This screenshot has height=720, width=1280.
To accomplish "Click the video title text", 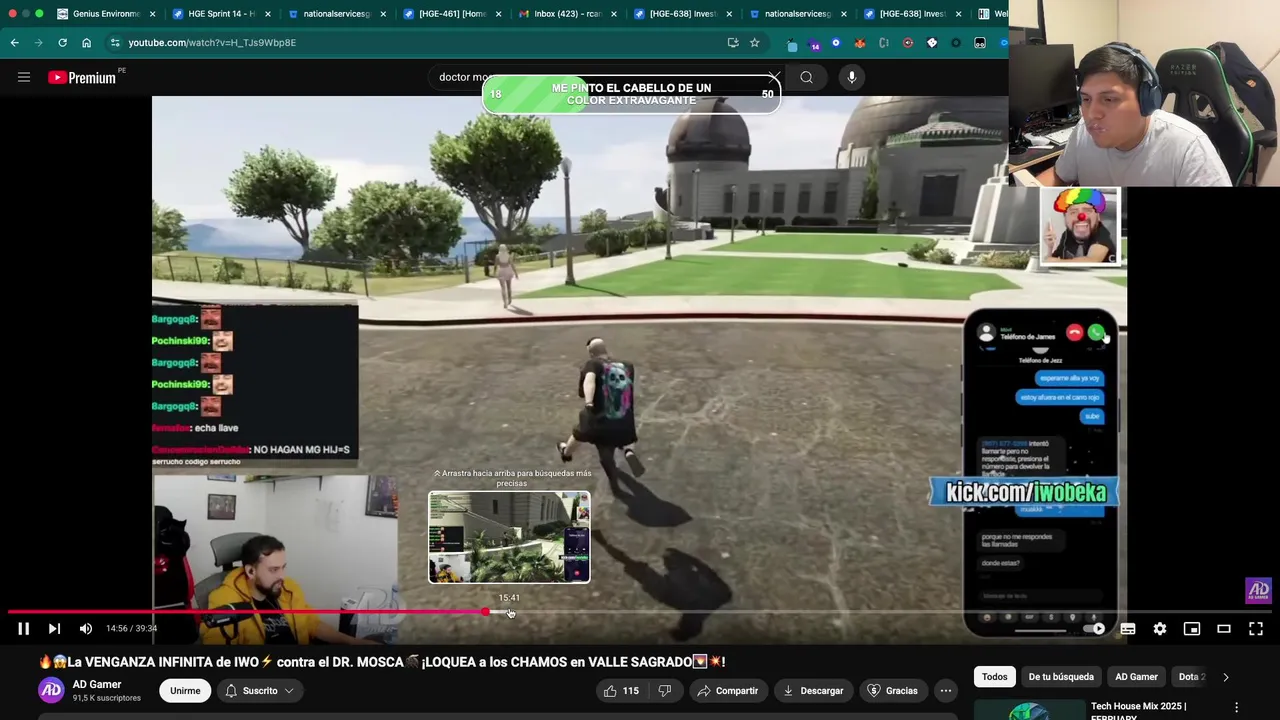I will (x=381, y=662).
